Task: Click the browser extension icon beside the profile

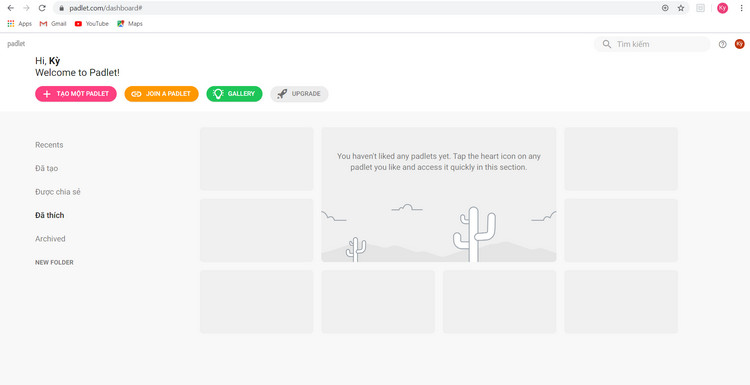Action: [700, 8]
